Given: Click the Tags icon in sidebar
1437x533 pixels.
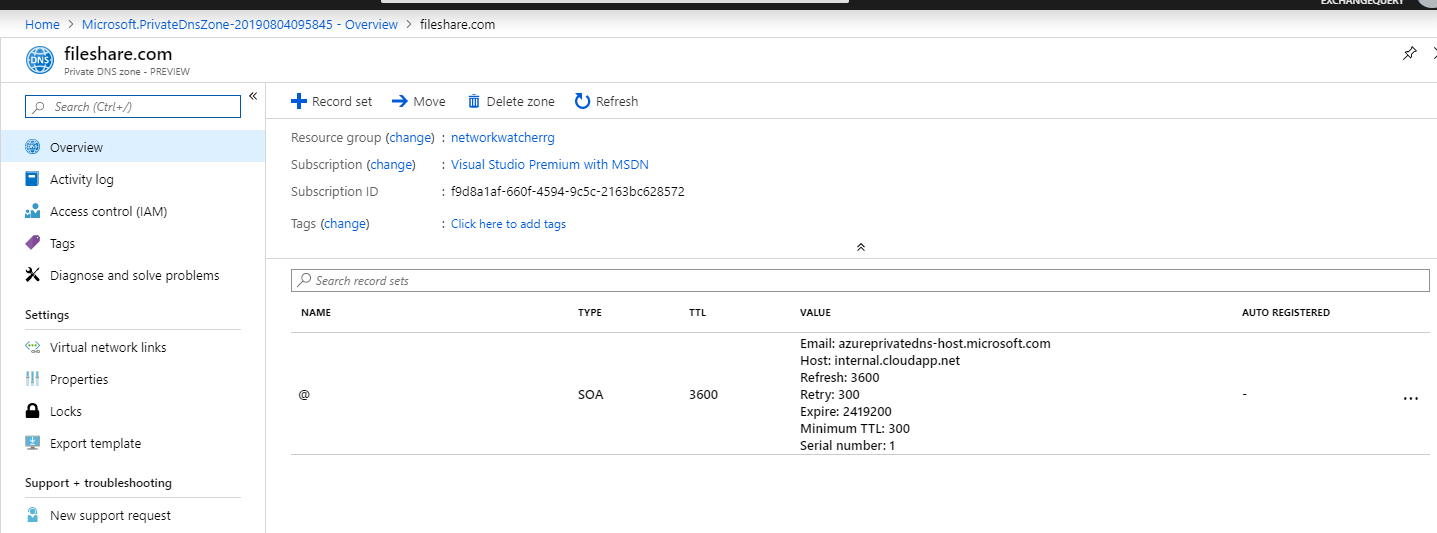Looking at the screenshot, I should tap(32, 243).
